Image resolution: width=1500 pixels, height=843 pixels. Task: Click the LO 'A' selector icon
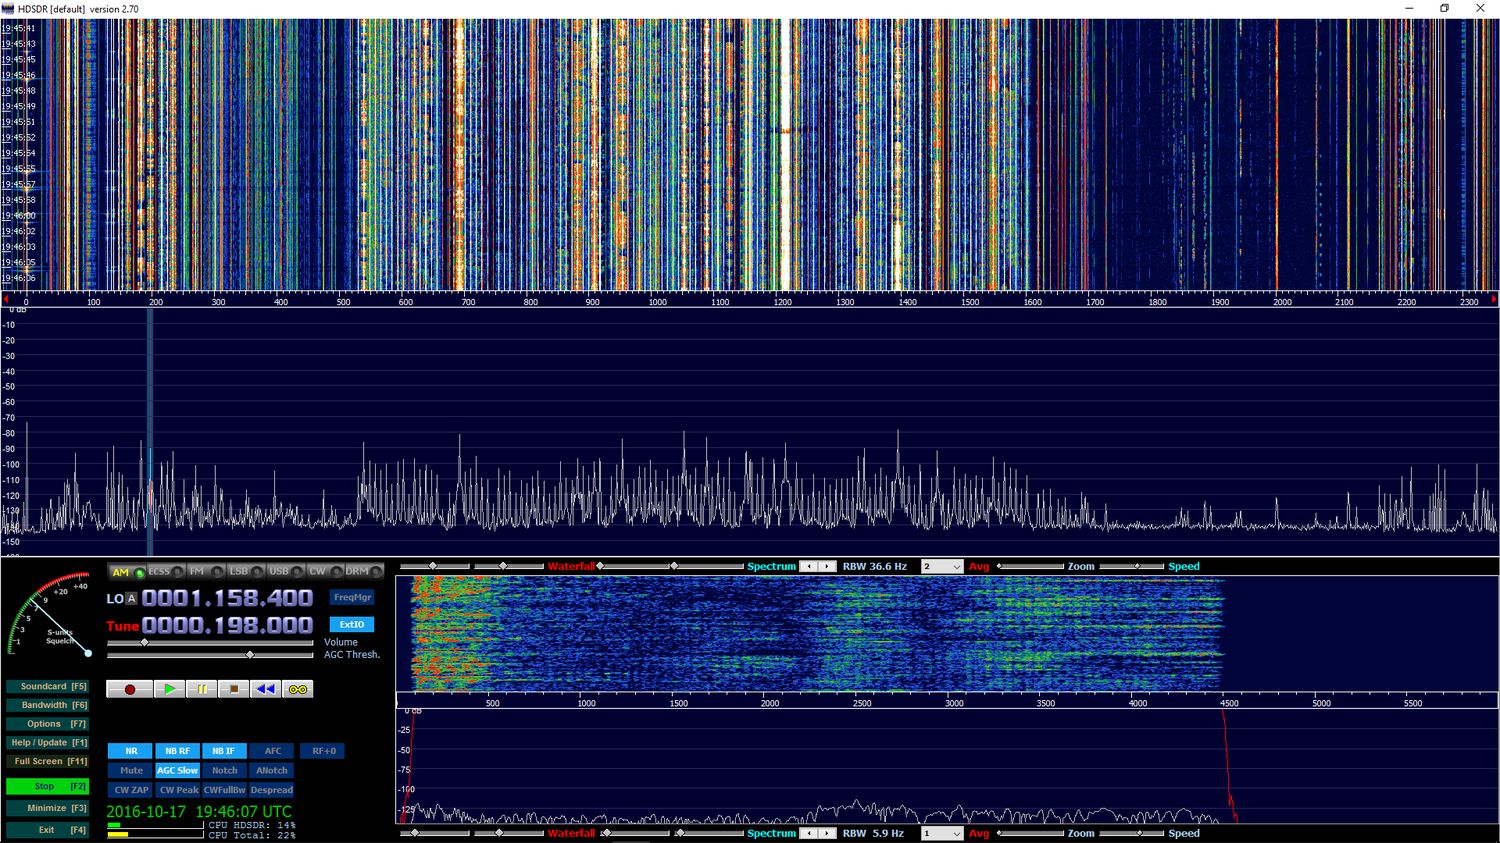click(x=131, y=599)
